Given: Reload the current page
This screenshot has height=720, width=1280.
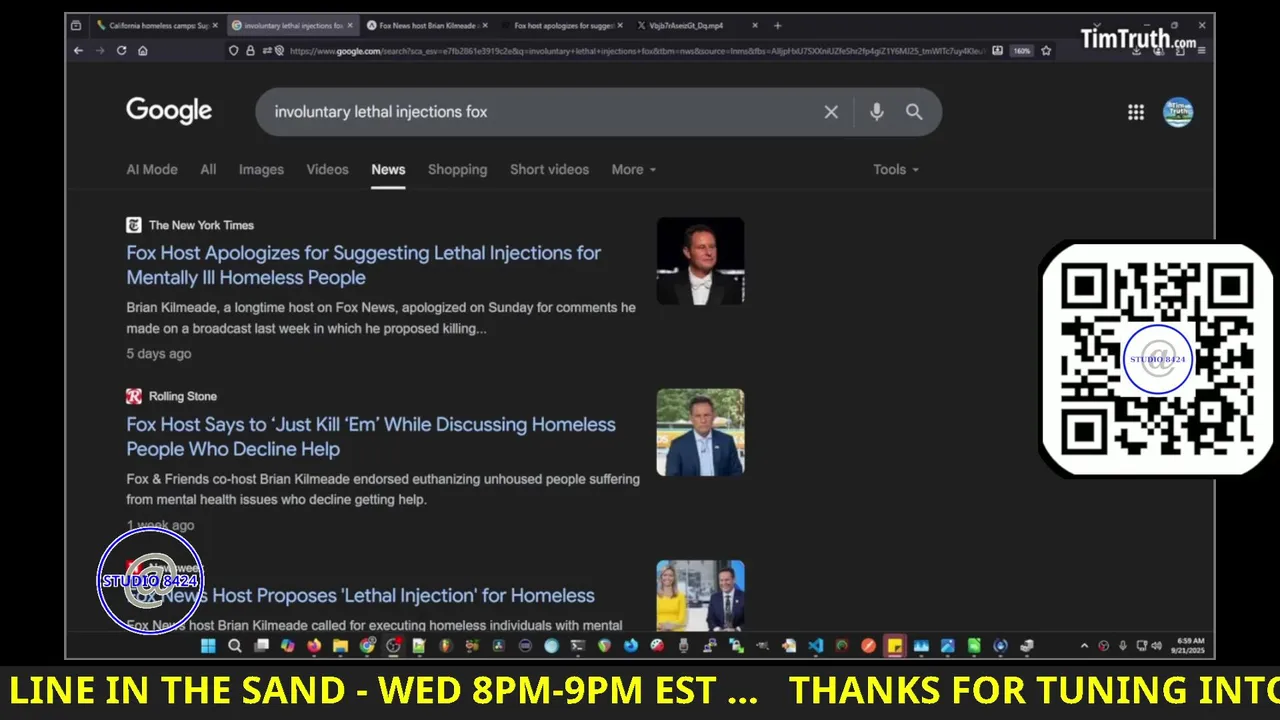Looking at the screenshot, I should 121,50.
